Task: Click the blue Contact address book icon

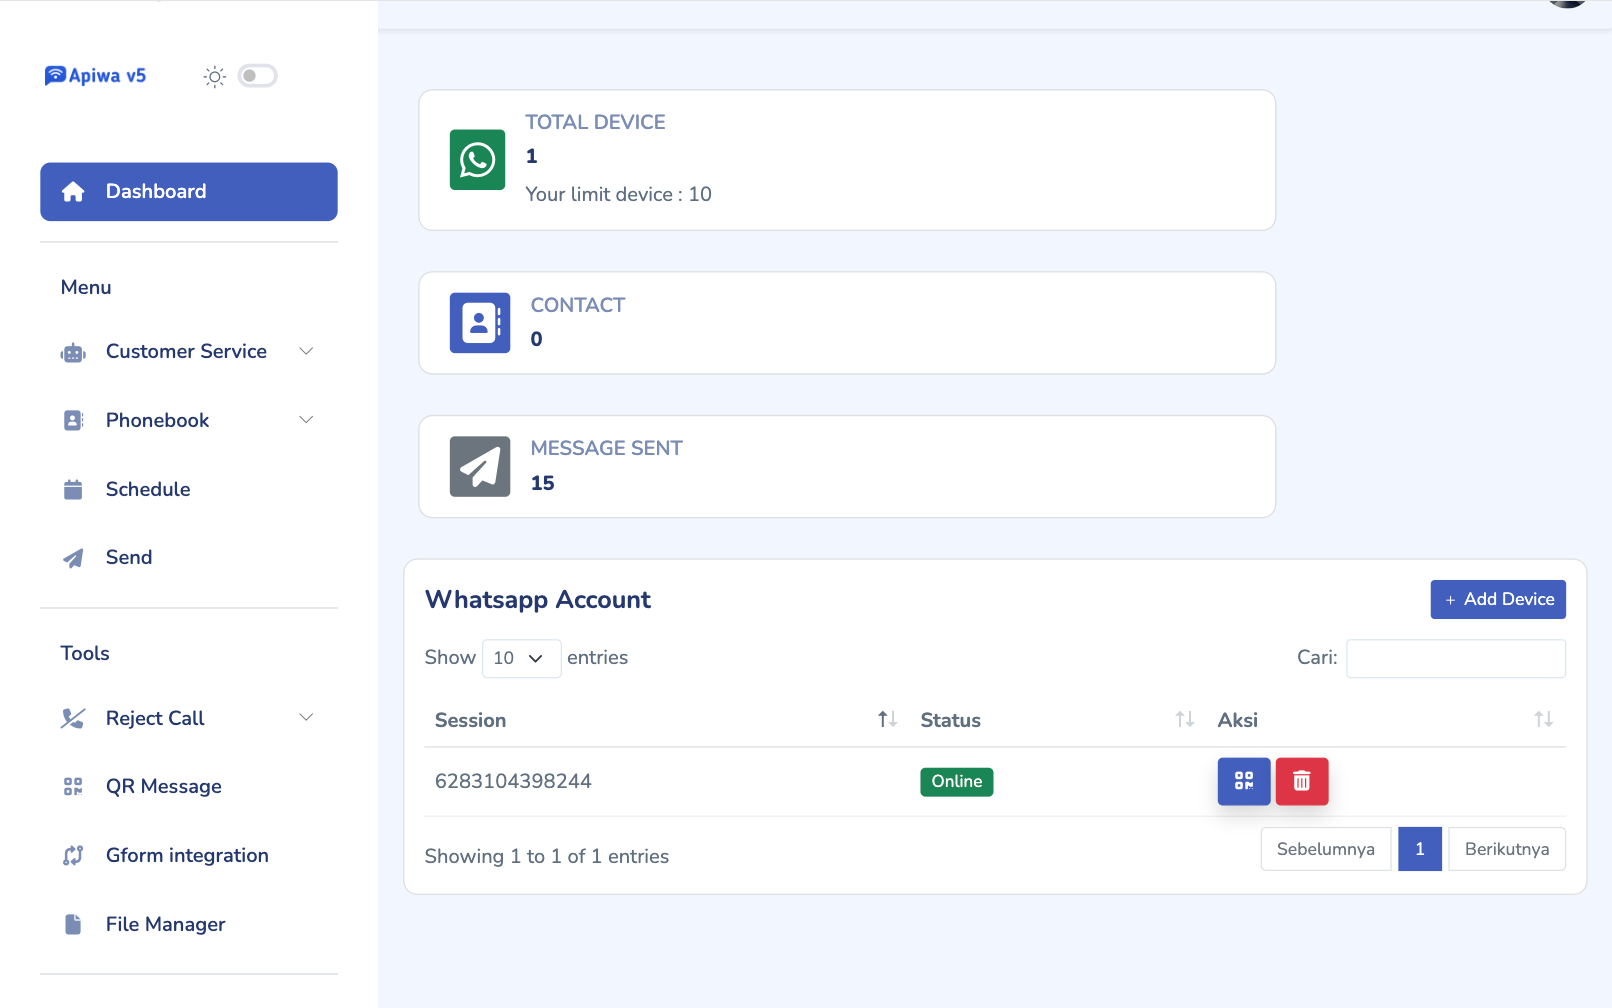Action: point(479,323)
